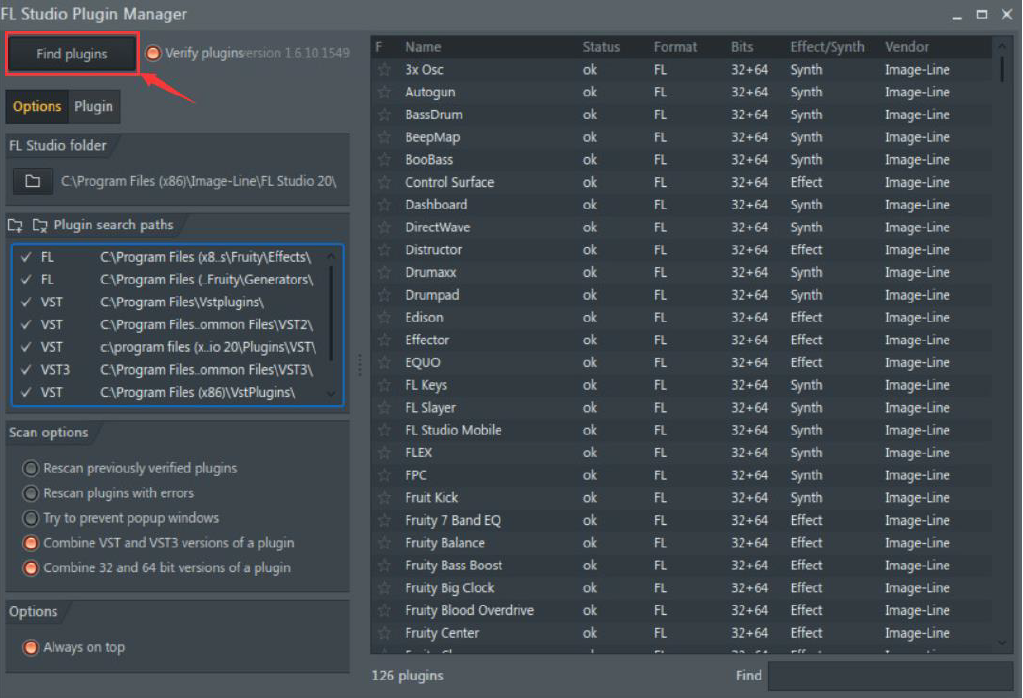
Task: Select the Fruity Bass Boost plugin name
Action: 453,565
